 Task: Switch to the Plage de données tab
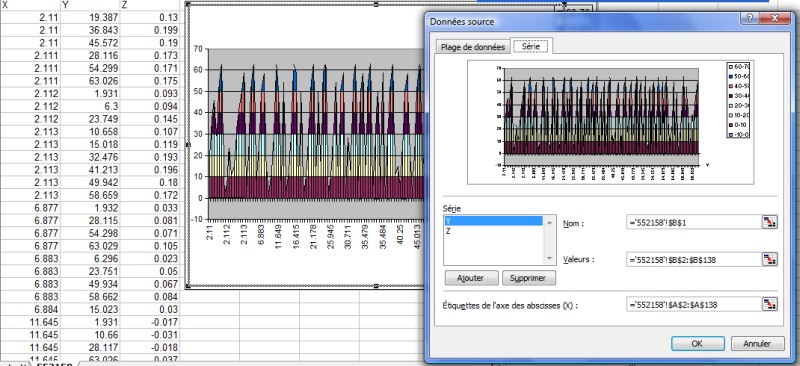[x=472, y=46]
